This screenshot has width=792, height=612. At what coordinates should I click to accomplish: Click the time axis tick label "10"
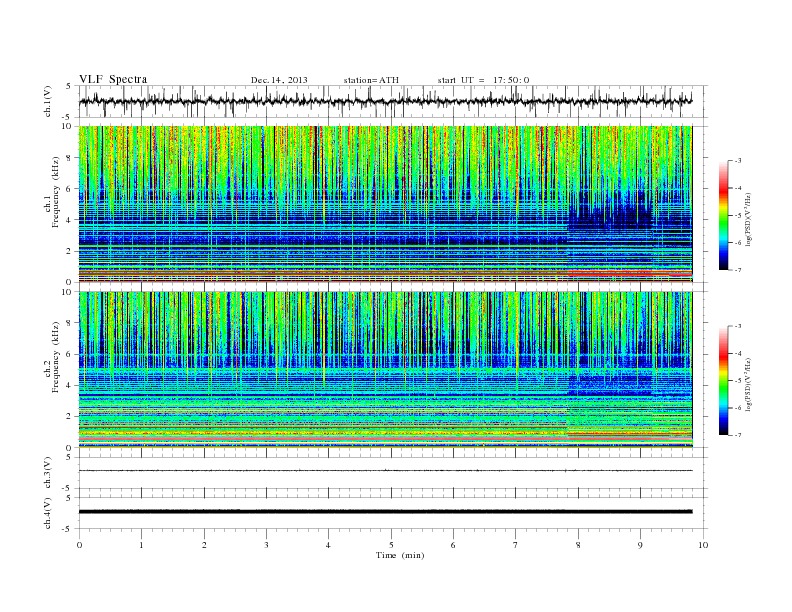pyautogui.click(x=703, y=545)
